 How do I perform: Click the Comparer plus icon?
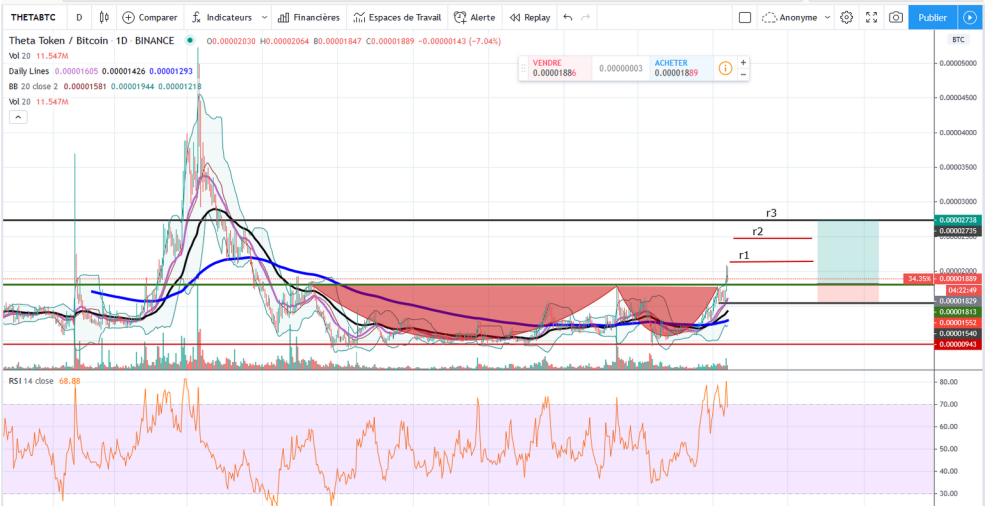click(128, 18)
